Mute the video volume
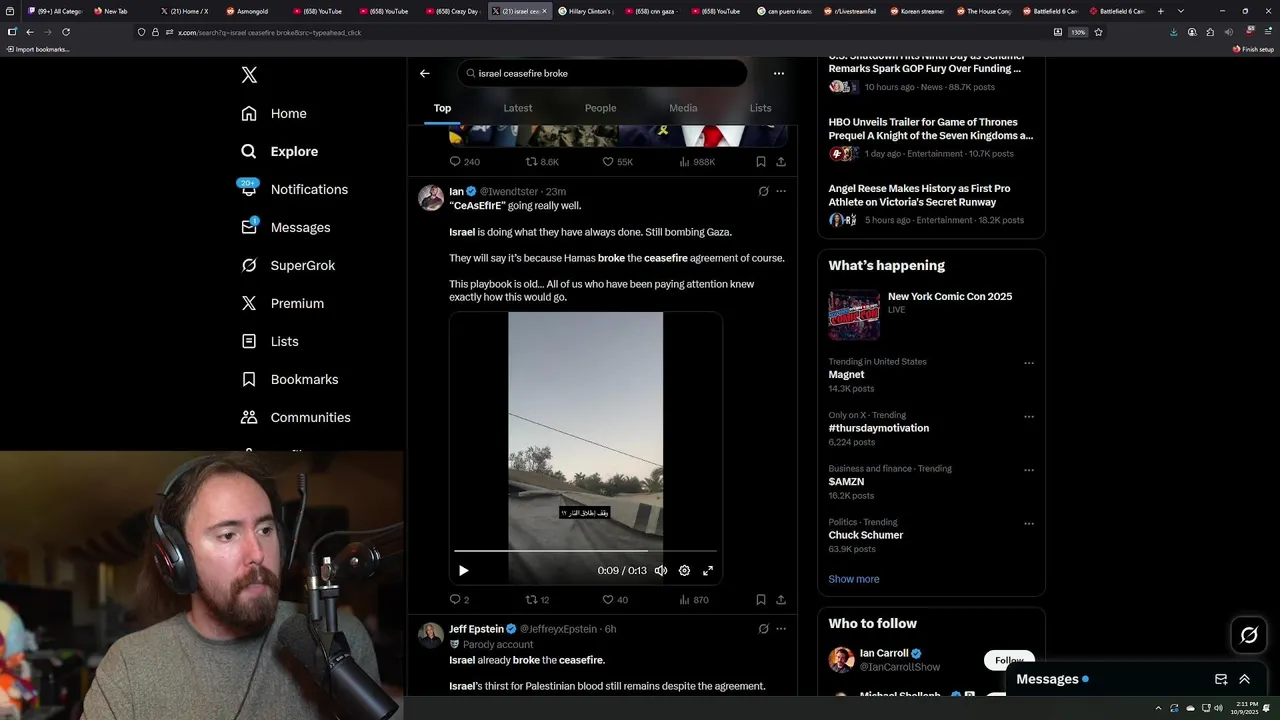Image resolution: width=1280 pixels, height=720 pixels. click(x=661, y=570)
